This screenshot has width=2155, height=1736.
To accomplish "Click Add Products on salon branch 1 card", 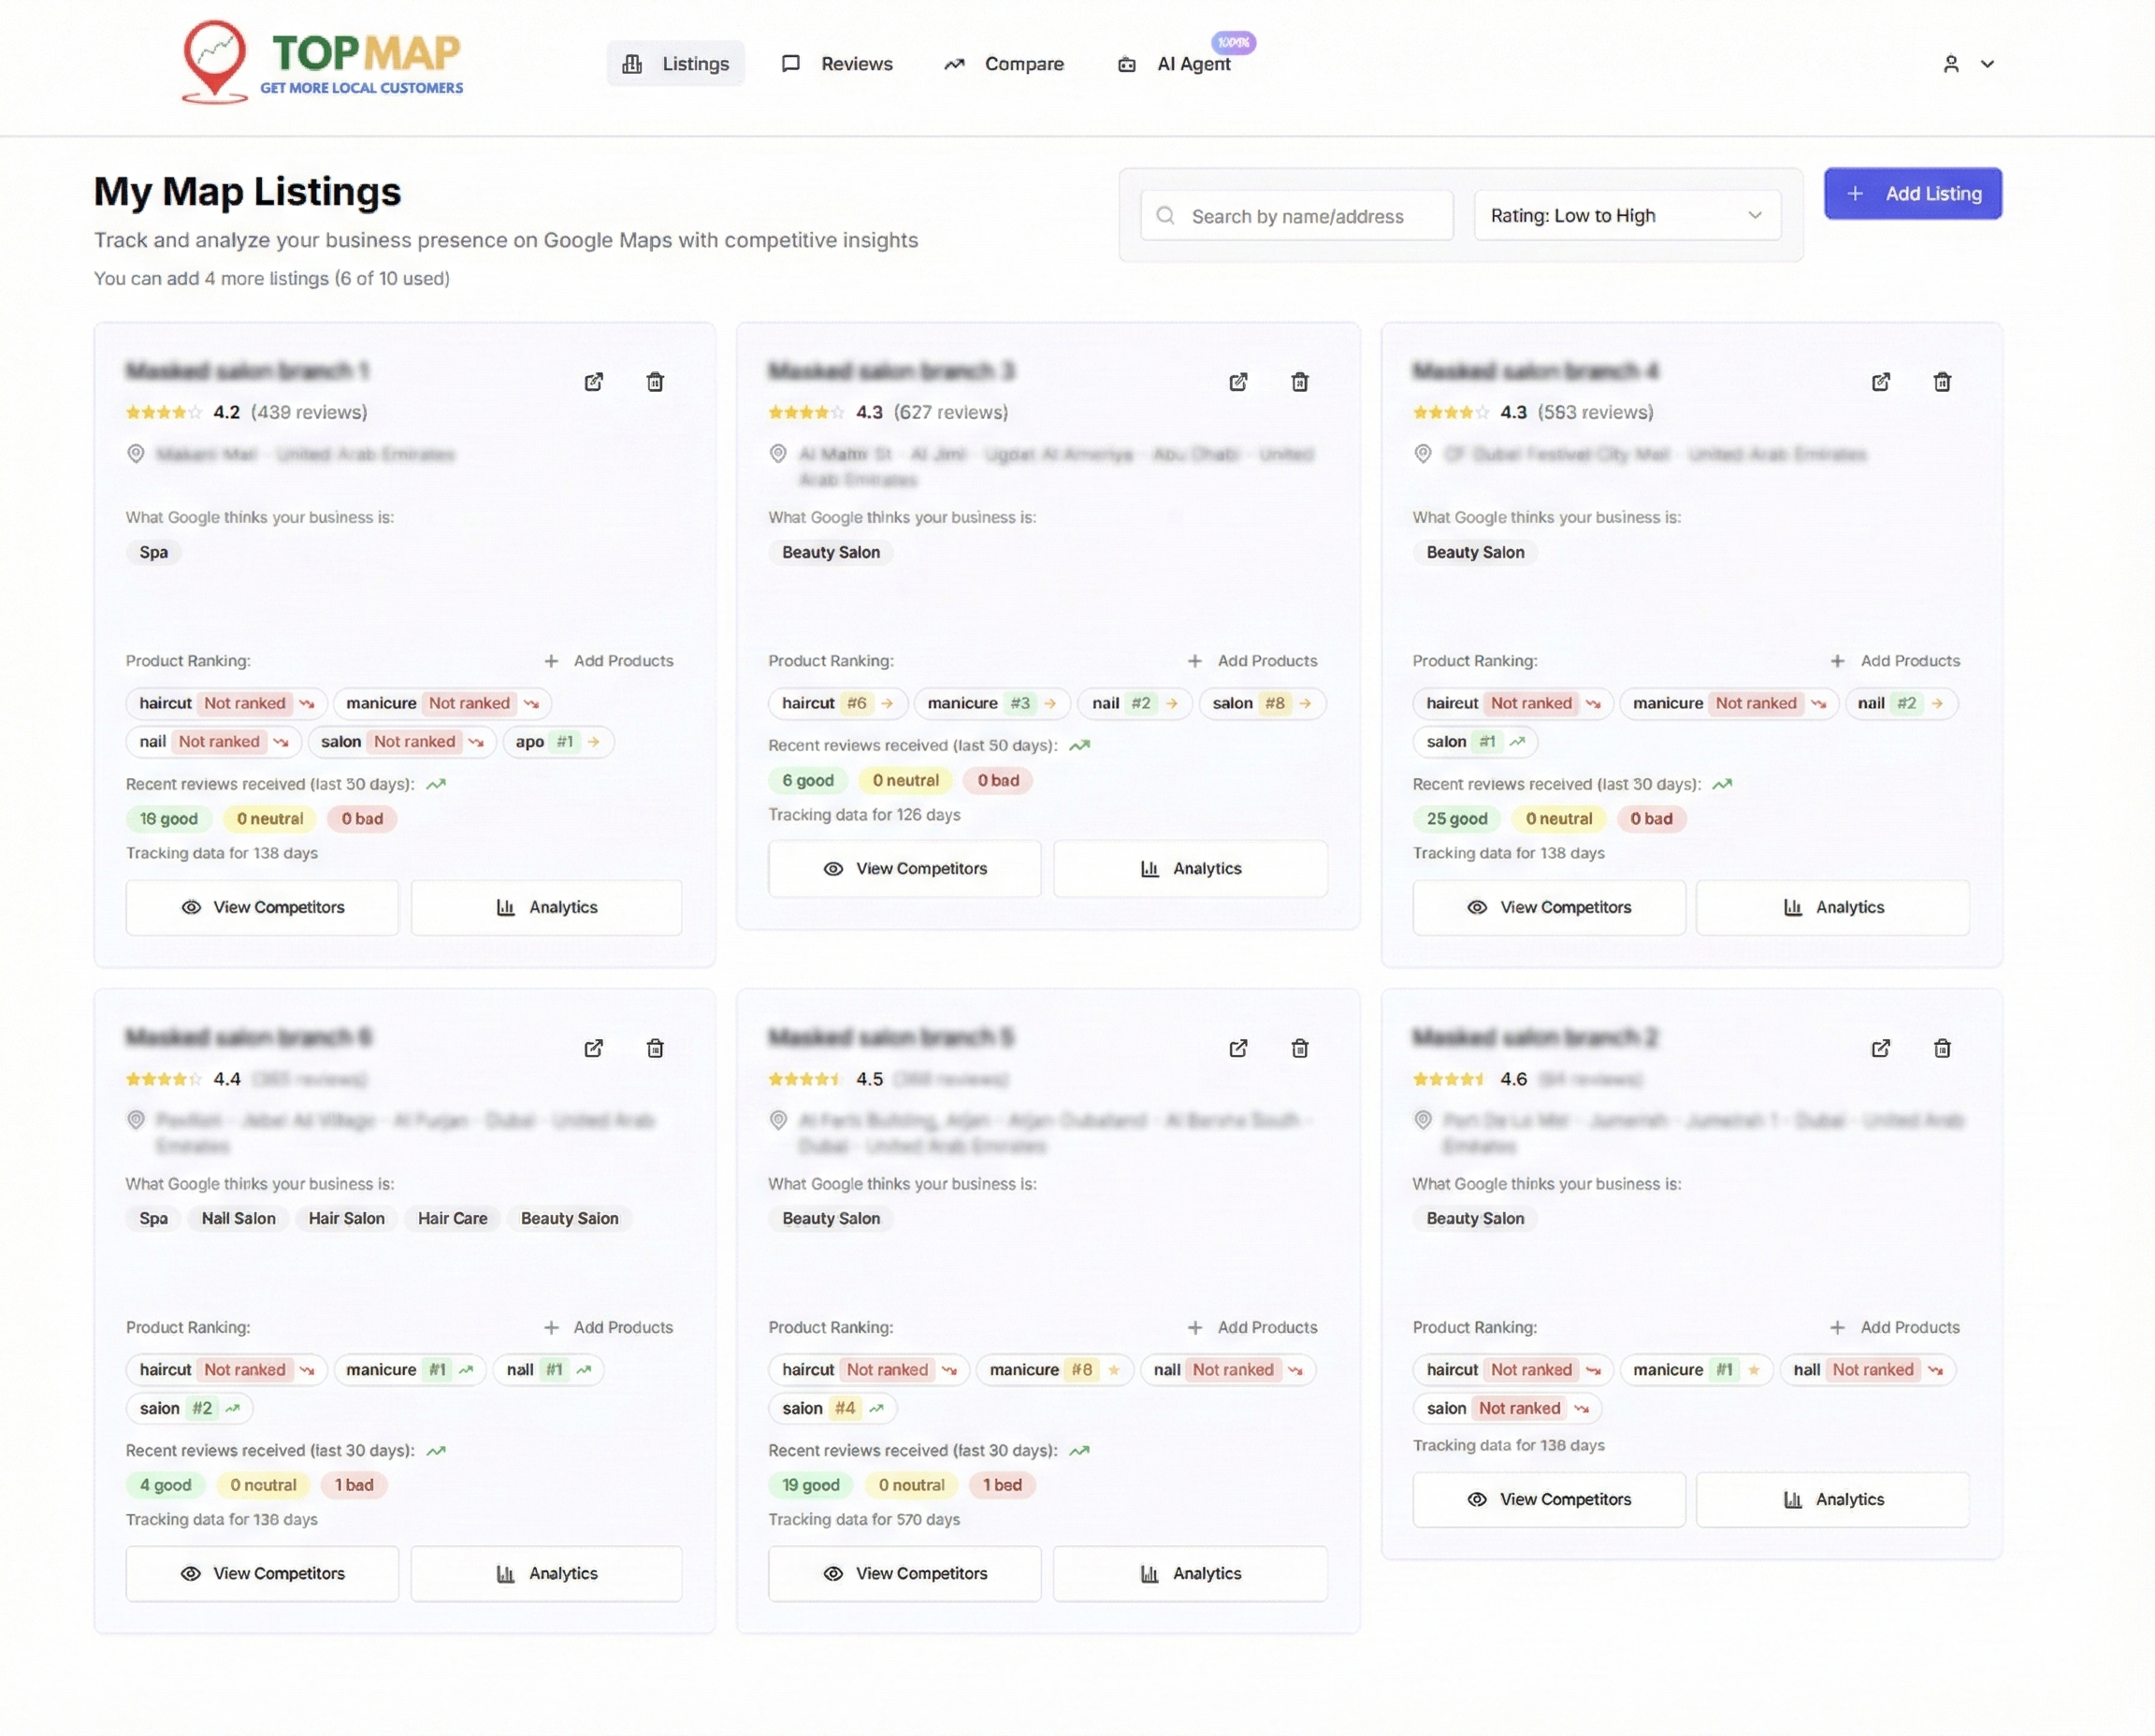I will pyautogui.click(x=608, y=661).
